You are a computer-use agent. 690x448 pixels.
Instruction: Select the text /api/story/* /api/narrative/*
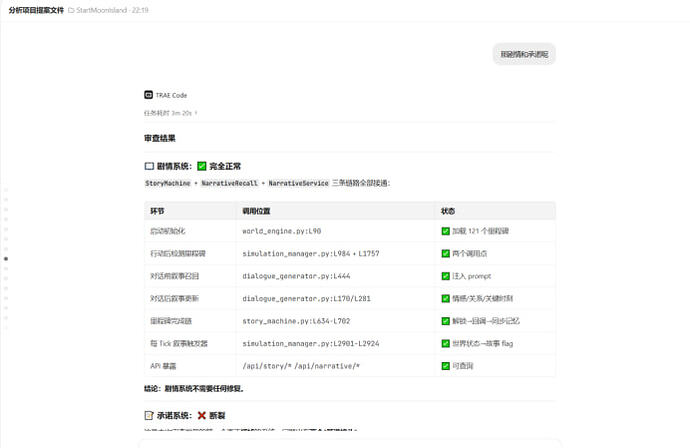301,366
